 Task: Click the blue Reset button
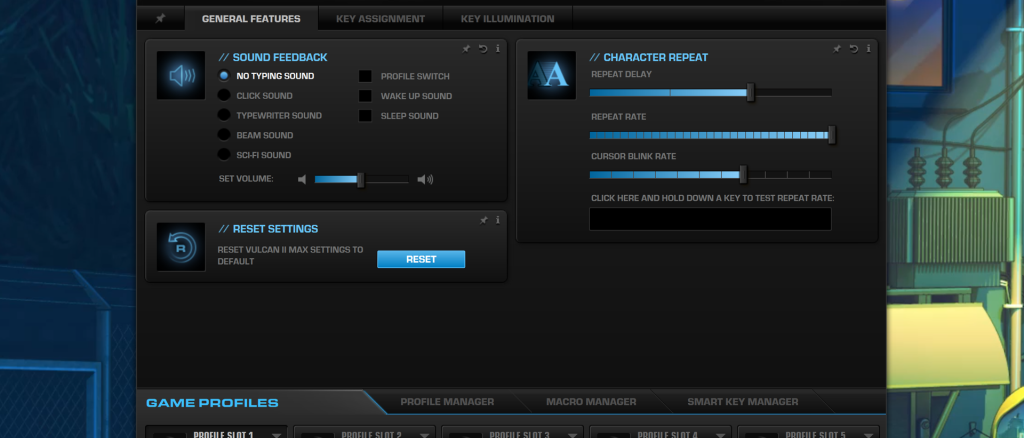click(x=421, y=259)
